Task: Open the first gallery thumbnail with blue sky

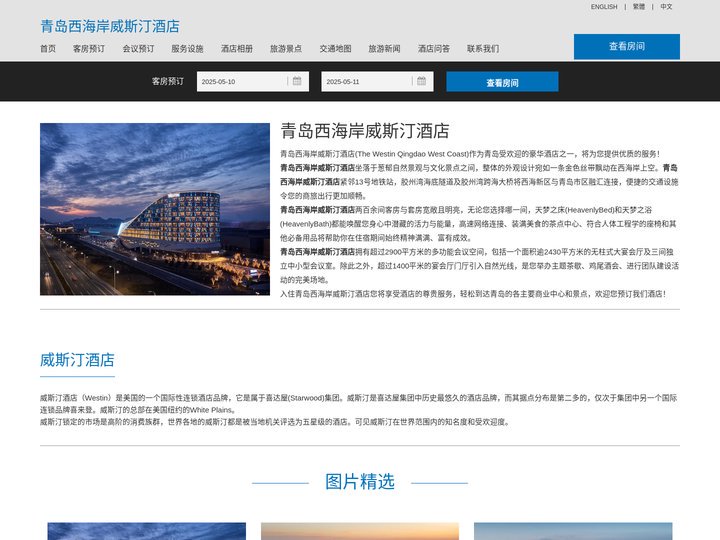Action: coord(146,531)
